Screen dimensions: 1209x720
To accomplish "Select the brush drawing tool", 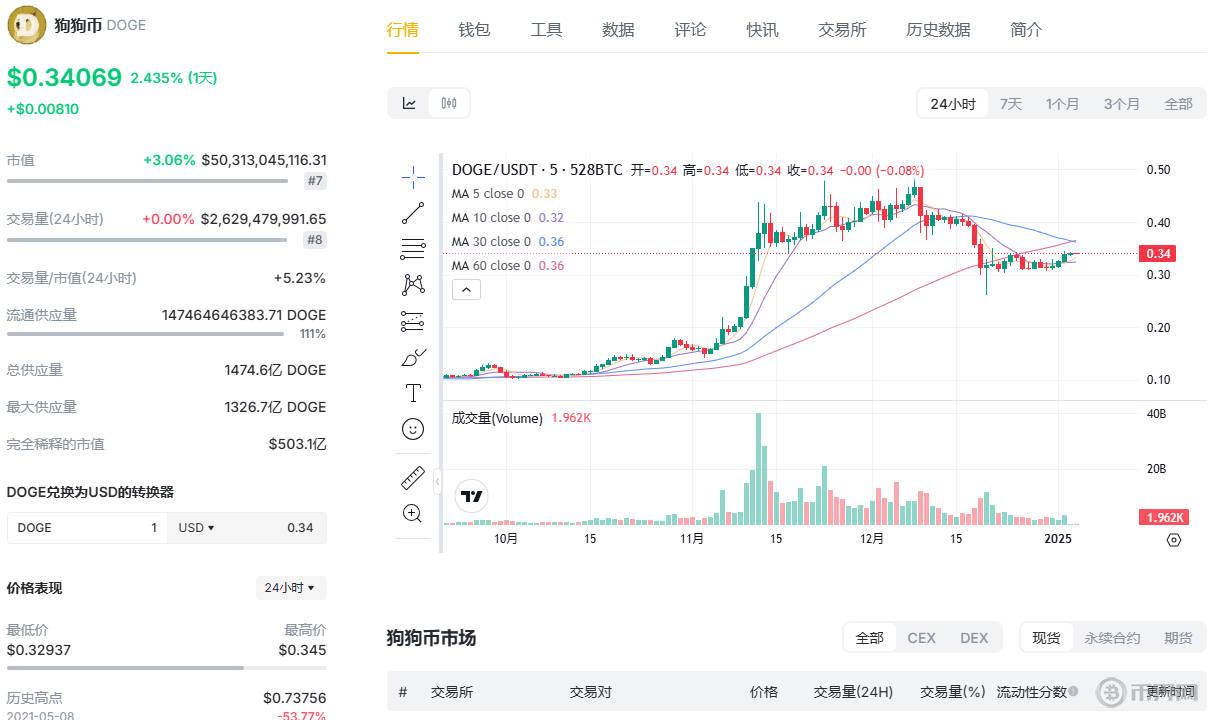I will pyautogui.click(x=411, y=356).
